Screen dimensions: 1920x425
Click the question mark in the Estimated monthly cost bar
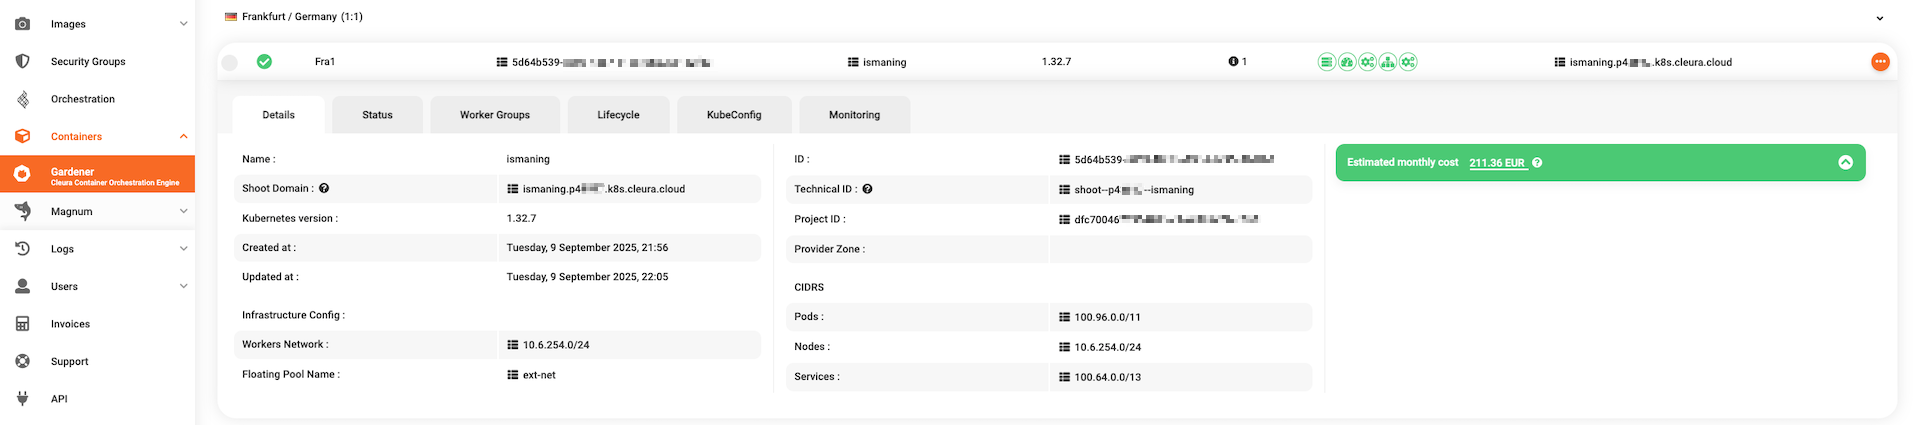[x=1537, y=163]
